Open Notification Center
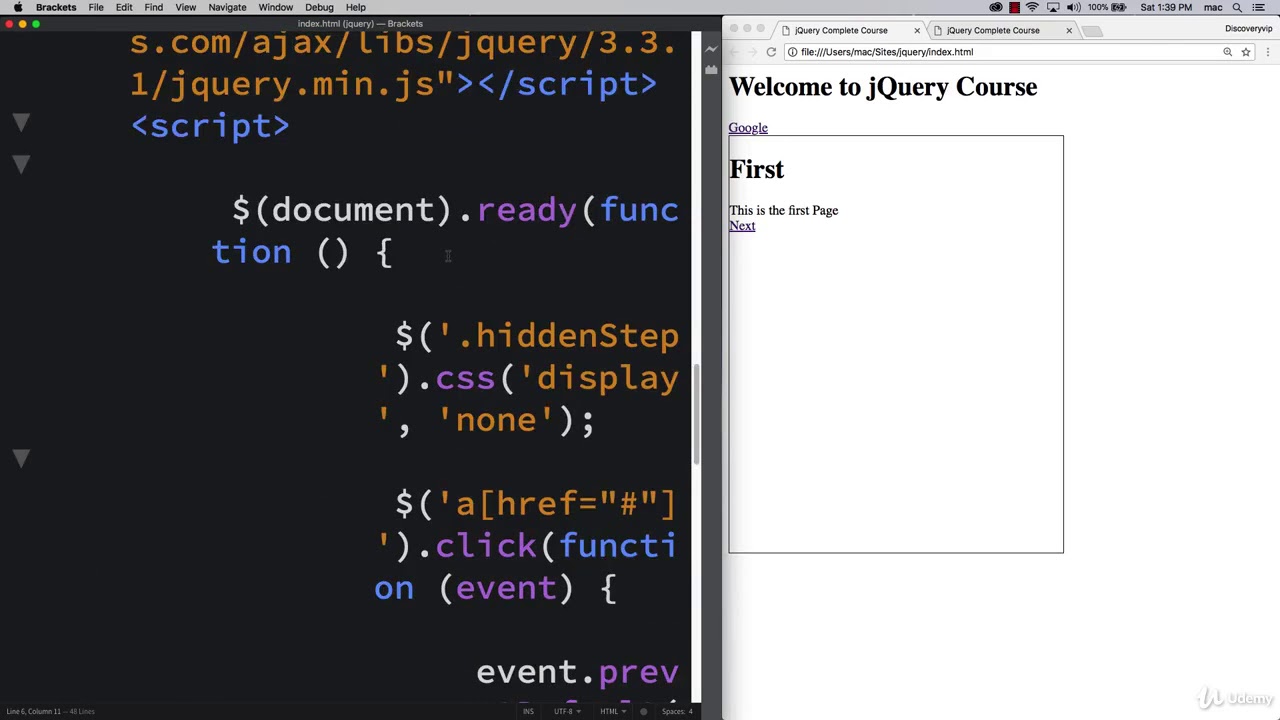 tap(1259, 7)
